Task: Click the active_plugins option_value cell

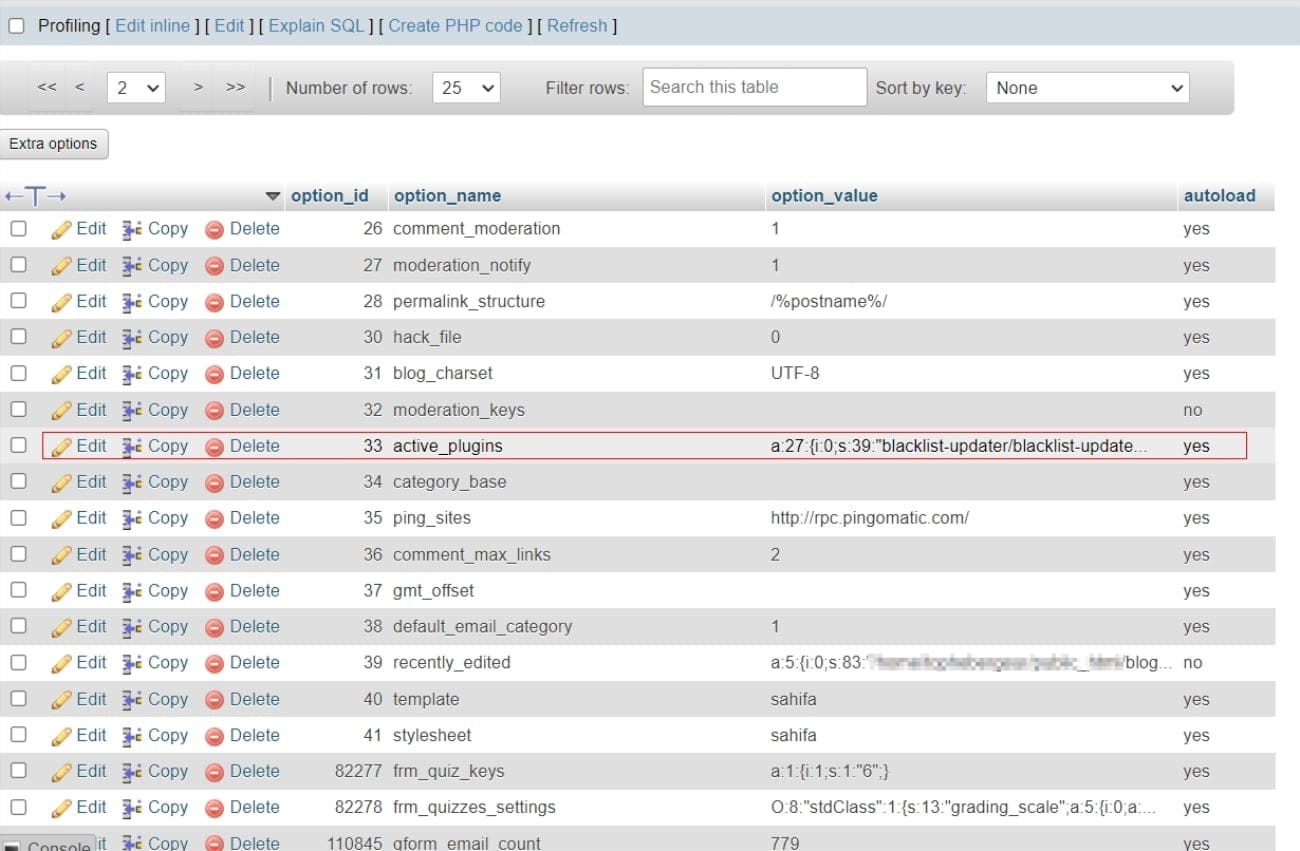Action: coord(957,446)
